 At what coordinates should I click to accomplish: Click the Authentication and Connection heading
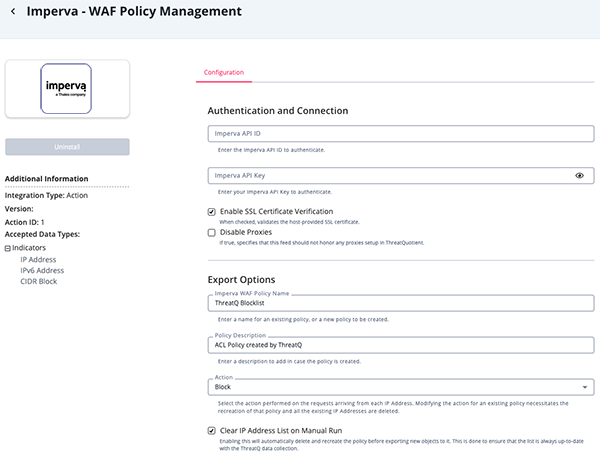pyautogui.click(x=277, y=110)
